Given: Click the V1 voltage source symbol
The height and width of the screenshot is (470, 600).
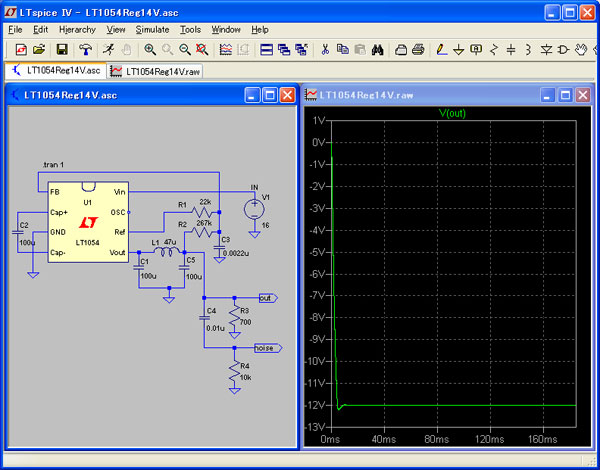Looking at the screenshot, I should pyautogui.click(x=254, y=209).
